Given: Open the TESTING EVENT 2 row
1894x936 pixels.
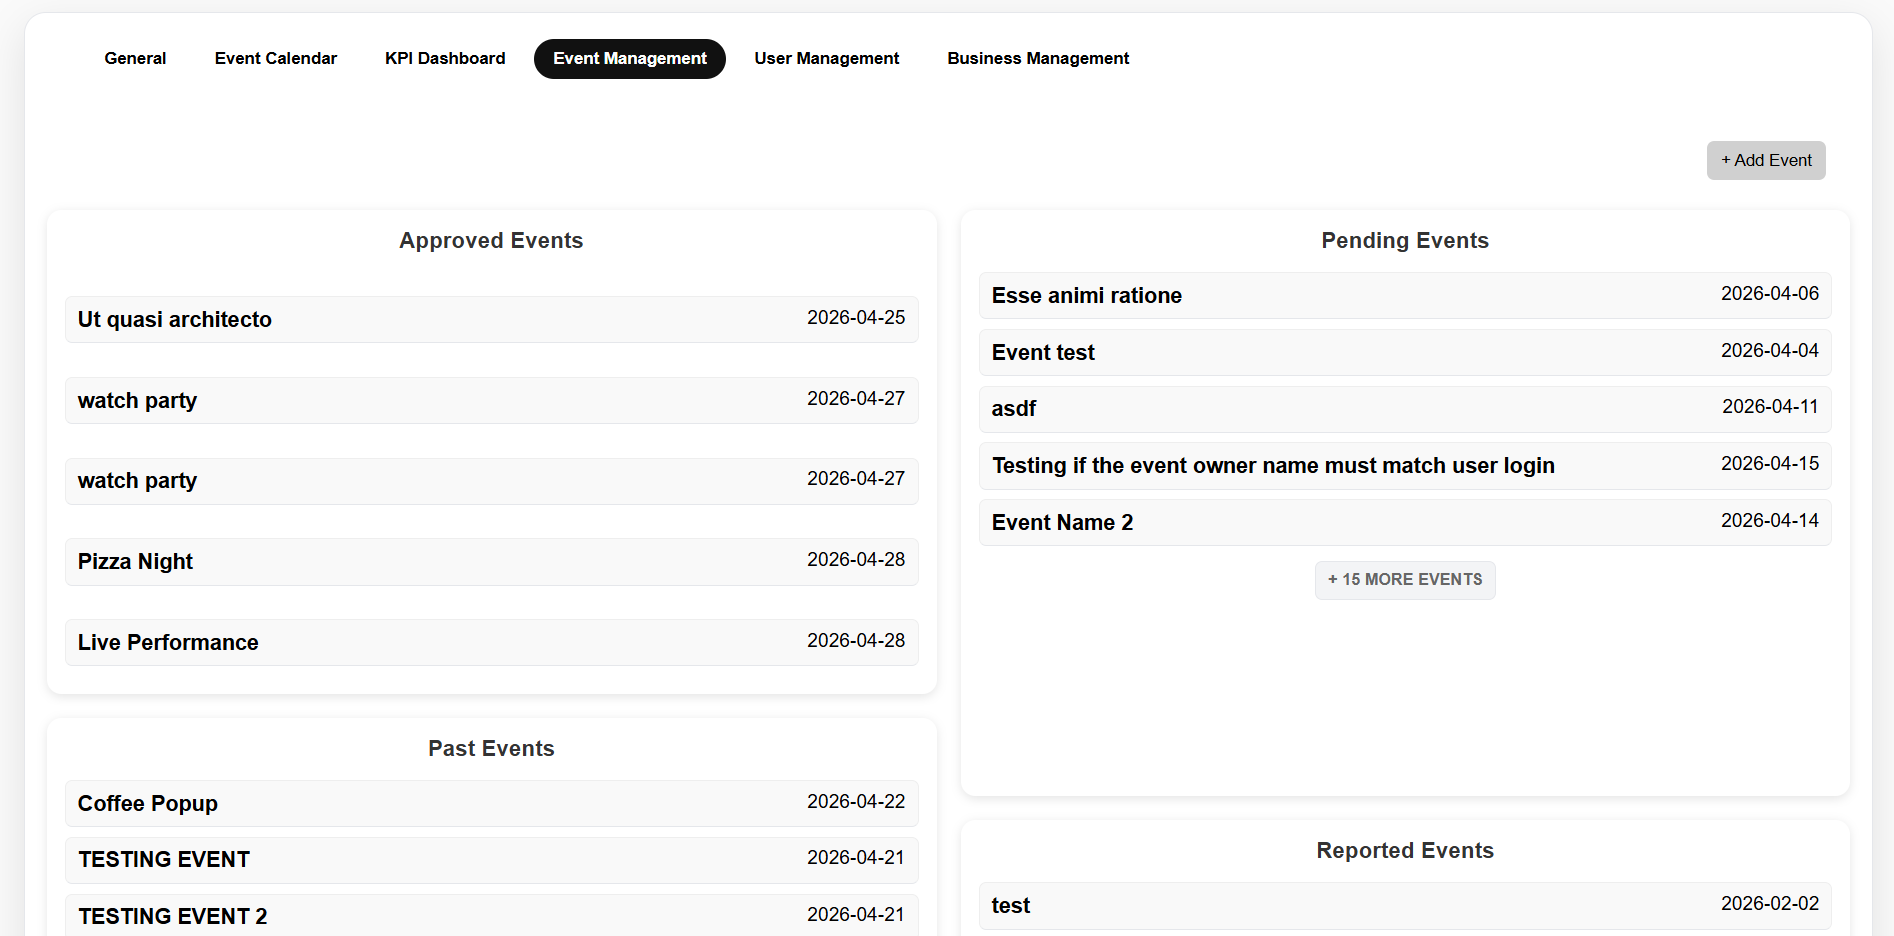Looking at the screenshot, I should [492, 916].
